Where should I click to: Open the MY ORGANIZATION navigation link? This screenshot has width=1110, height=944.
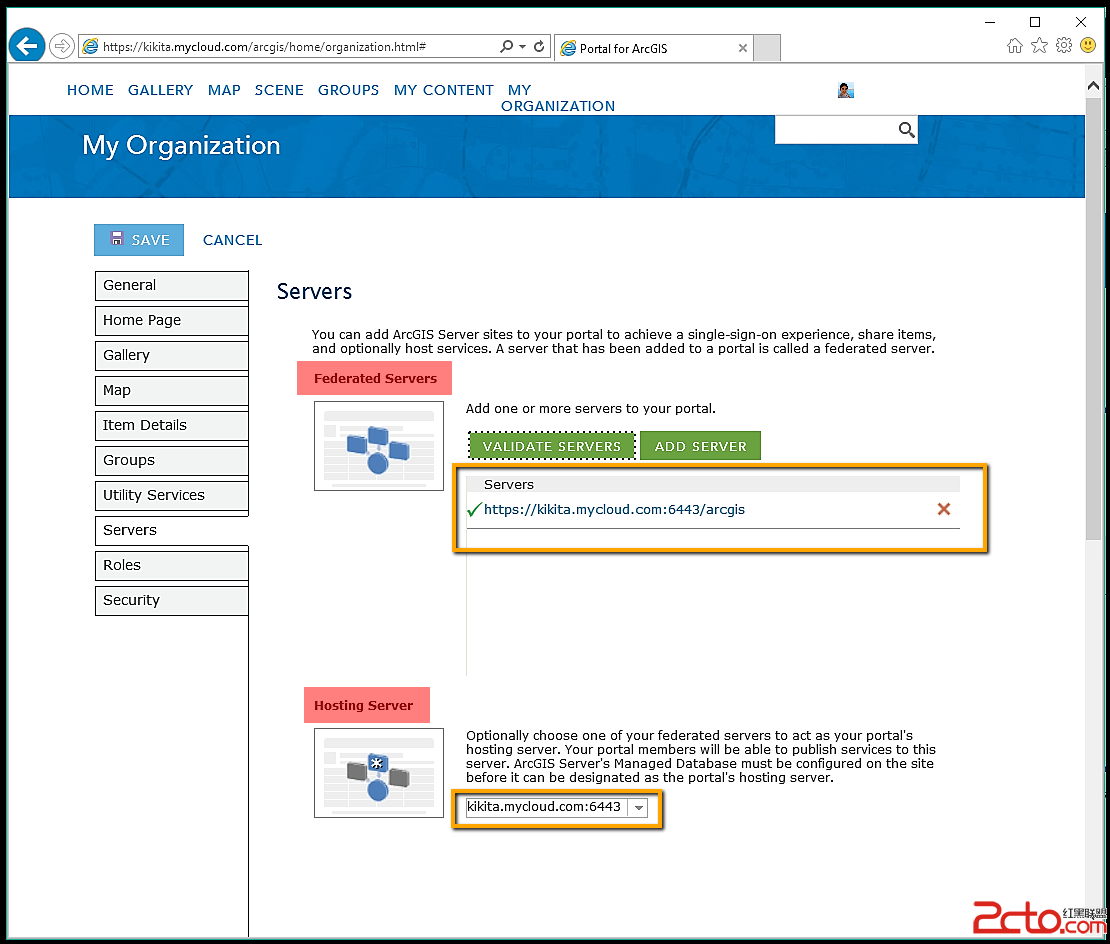[558, 98]
